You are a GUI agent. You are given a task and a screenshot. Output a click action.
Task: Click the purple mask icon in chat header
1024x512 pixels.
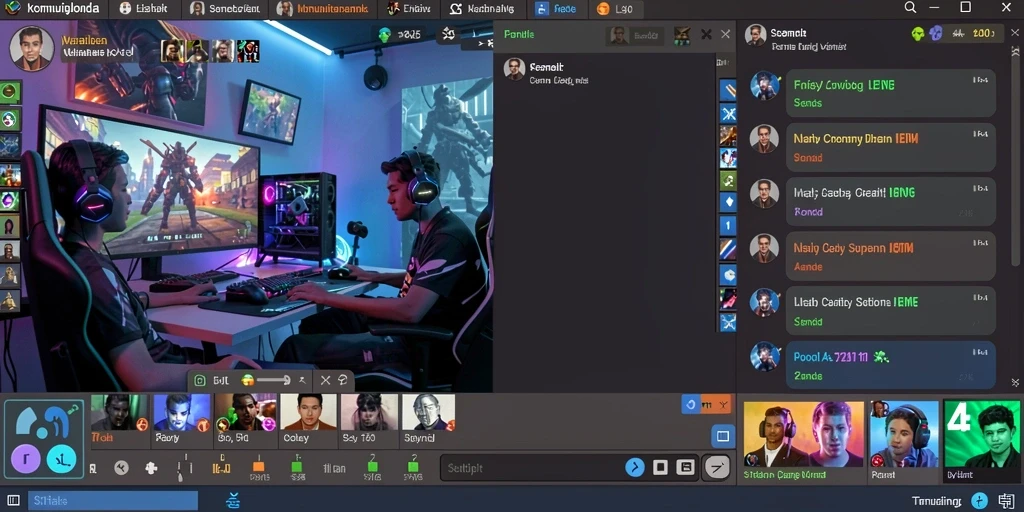(x=936, y=34)
